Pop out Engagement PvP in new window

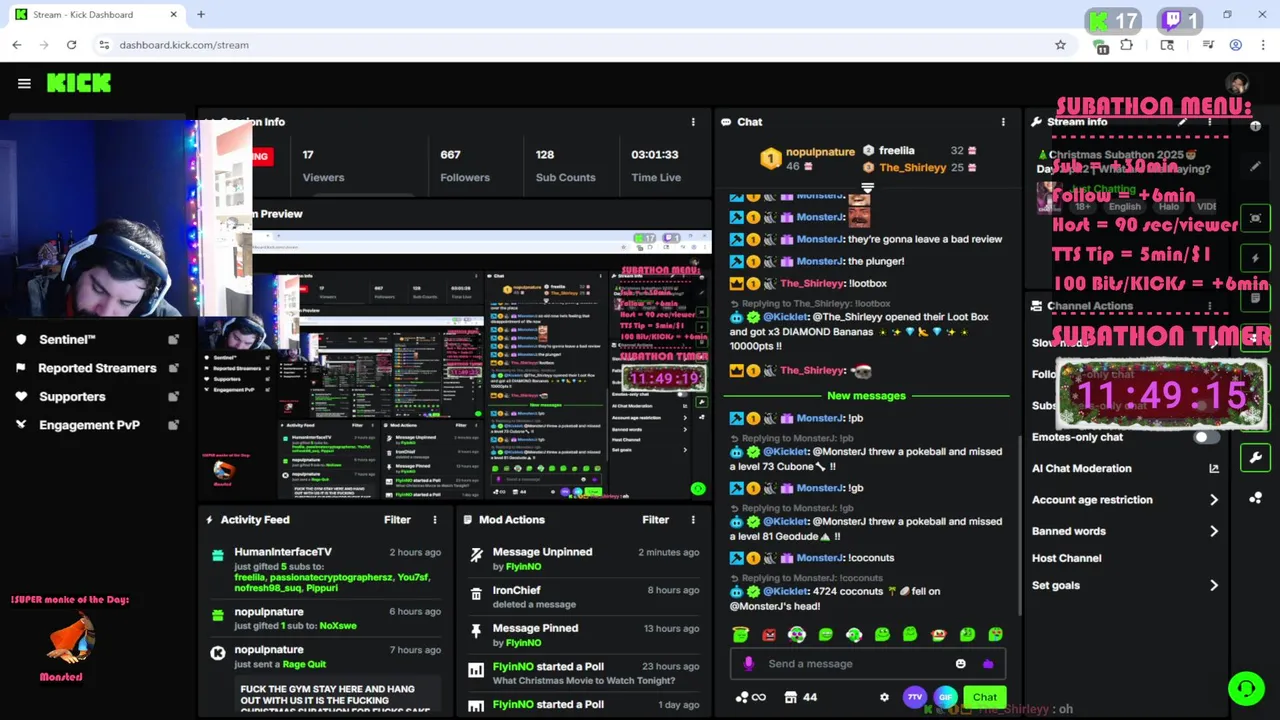pos(173,425)
